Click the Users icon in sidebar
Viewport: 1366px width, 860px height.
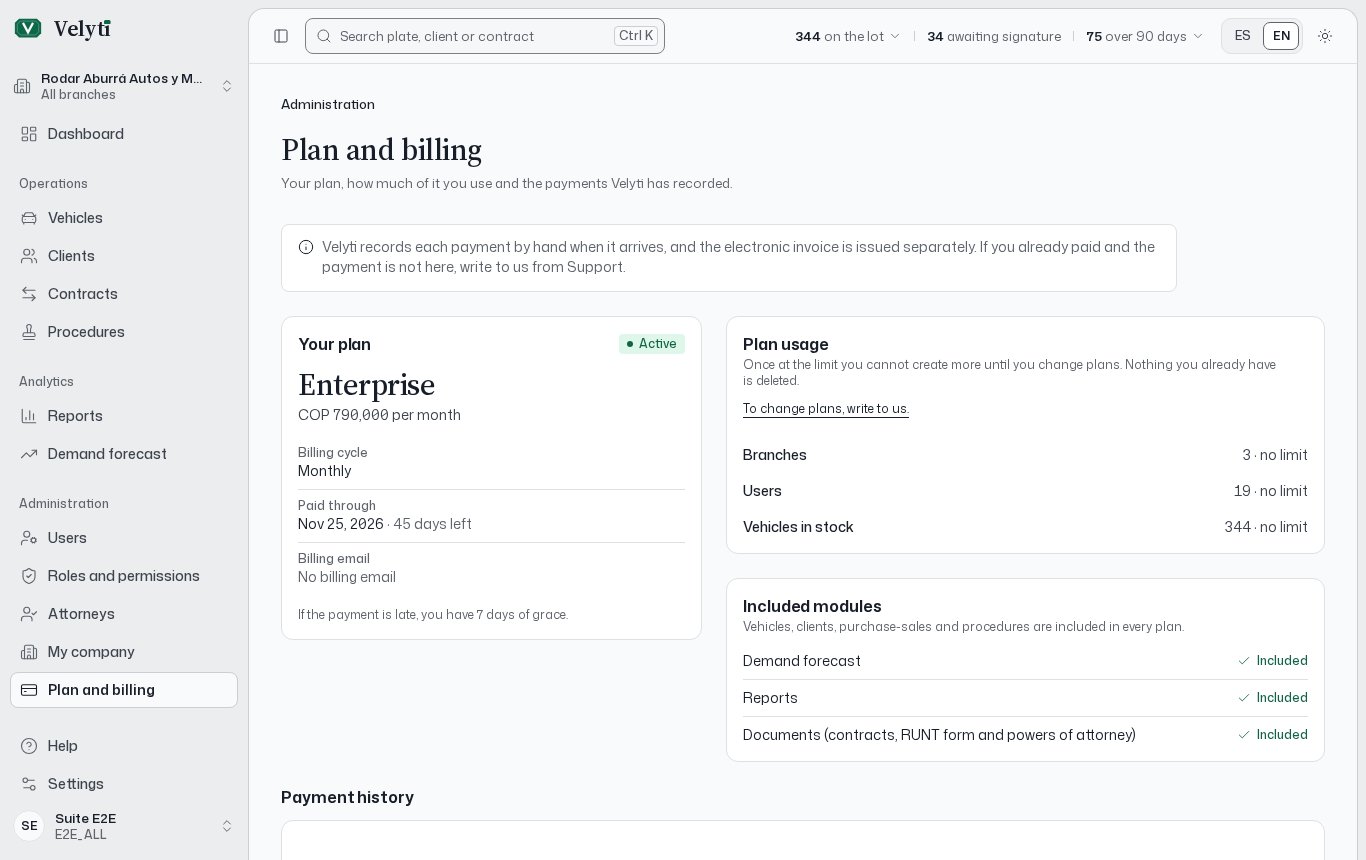(29, 538)
